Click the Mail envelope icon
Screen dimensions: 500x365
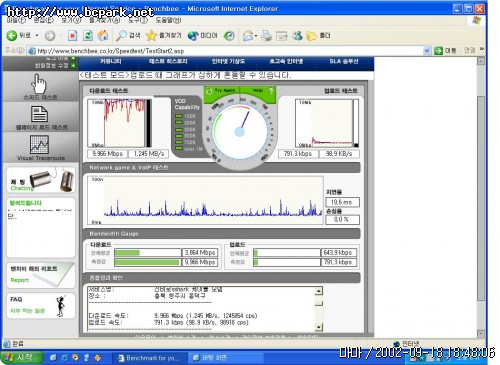click(x=248, y=36)
